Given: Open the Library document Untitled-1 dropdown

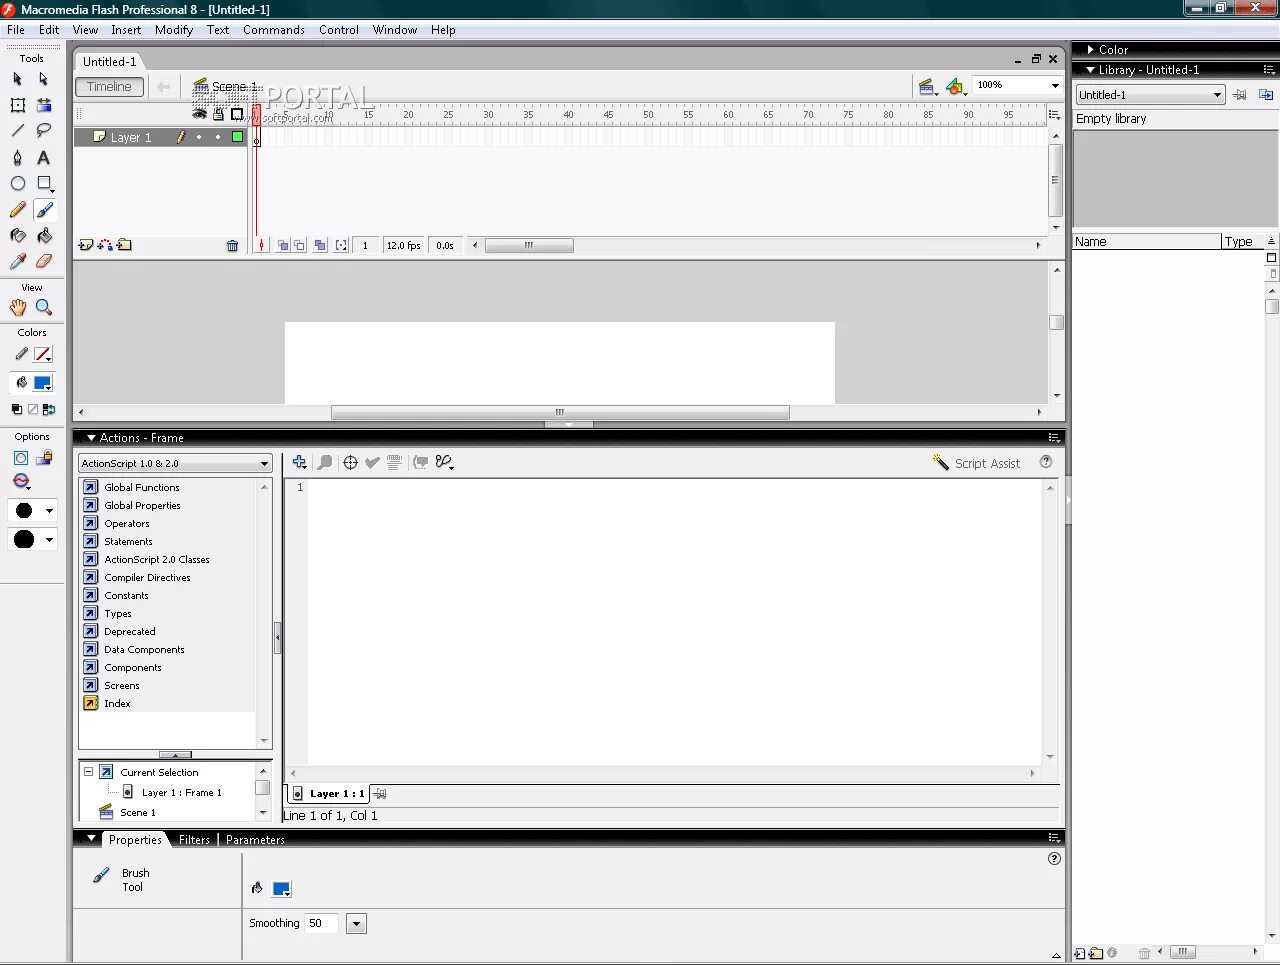Looking at the screenshot, I should [1150, 95].
